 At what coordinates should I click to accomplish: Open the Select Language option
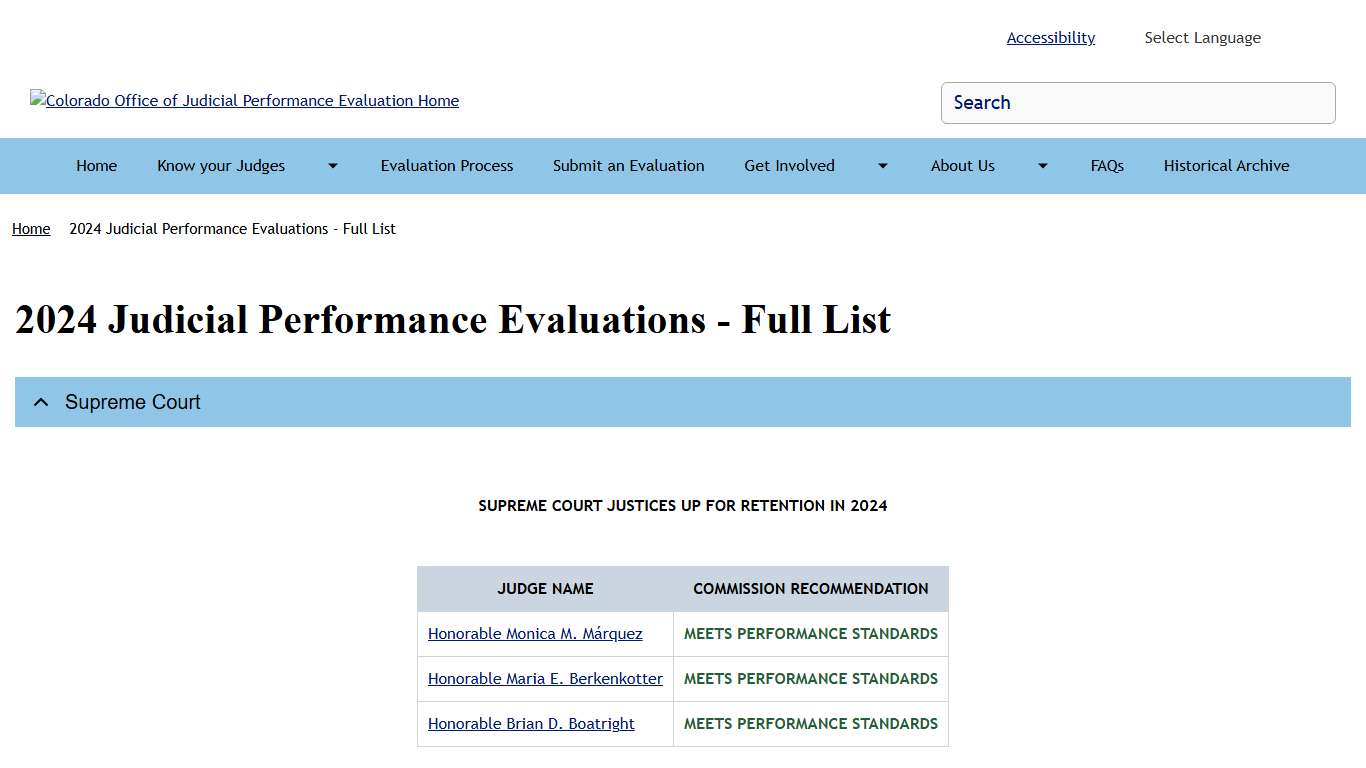coord(1202,37)
